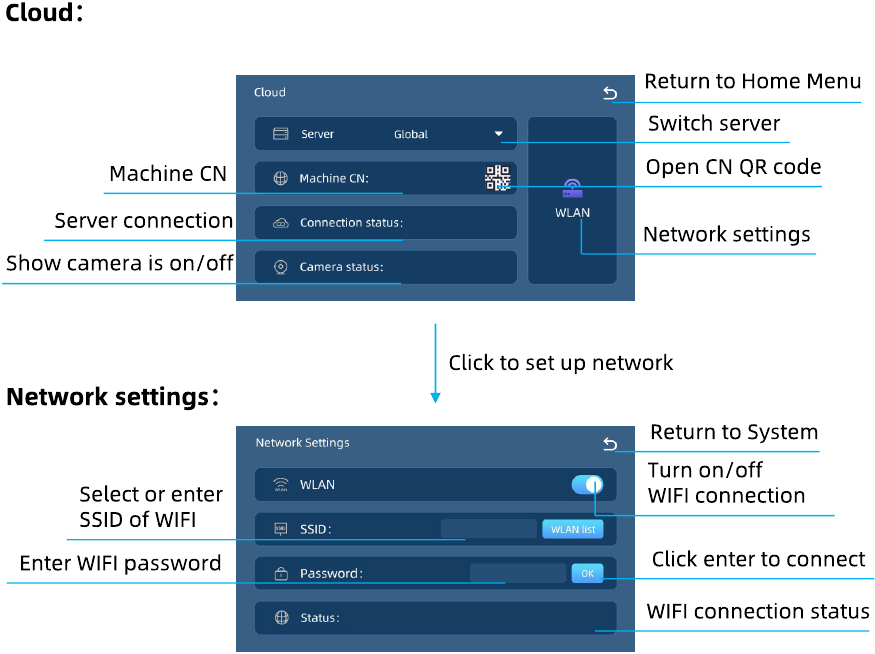Open the WLAN list
Image resolution: width=875 pixels, height=654 pixels.
573,529
